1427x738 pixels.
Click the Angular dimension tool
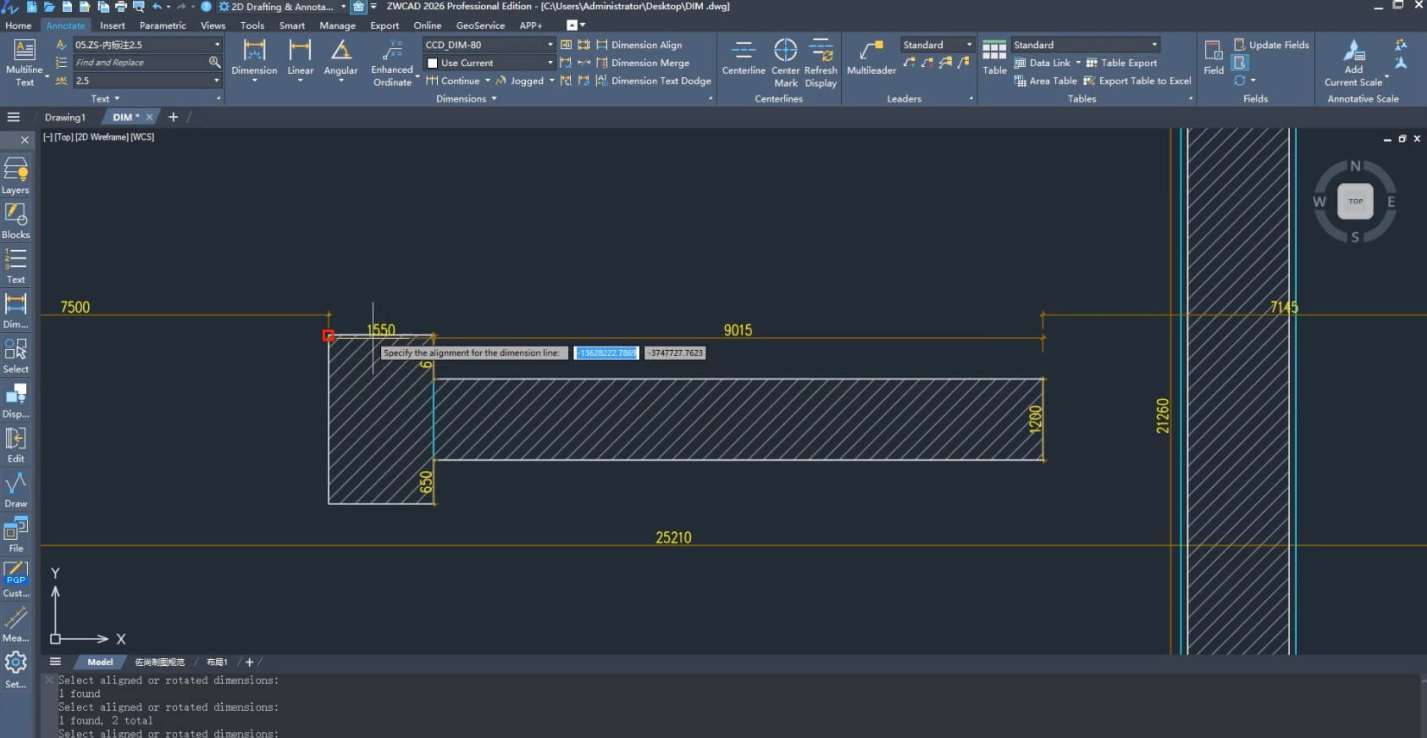[341, 56]
